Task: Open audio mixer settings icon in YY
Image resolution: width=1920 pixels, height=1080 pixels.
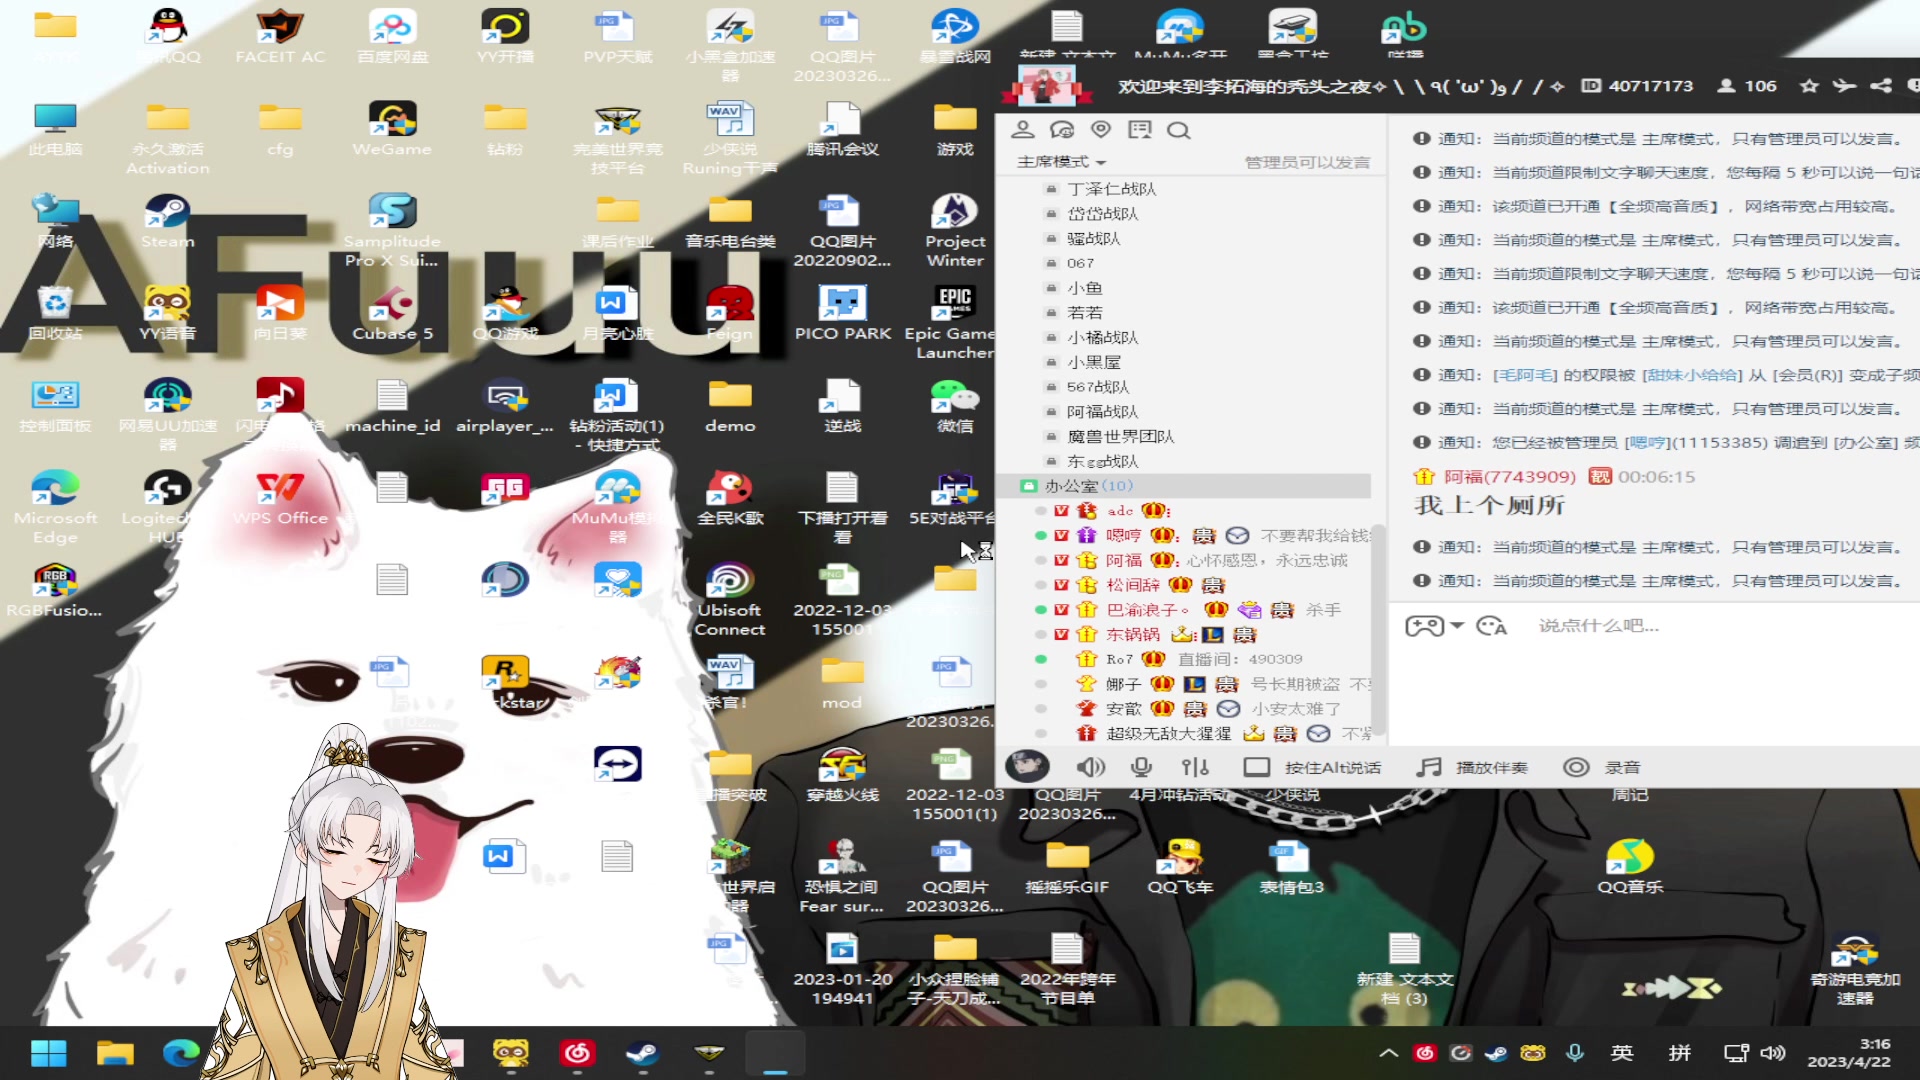Action: pyautogui.click(x=1195, y=767)
